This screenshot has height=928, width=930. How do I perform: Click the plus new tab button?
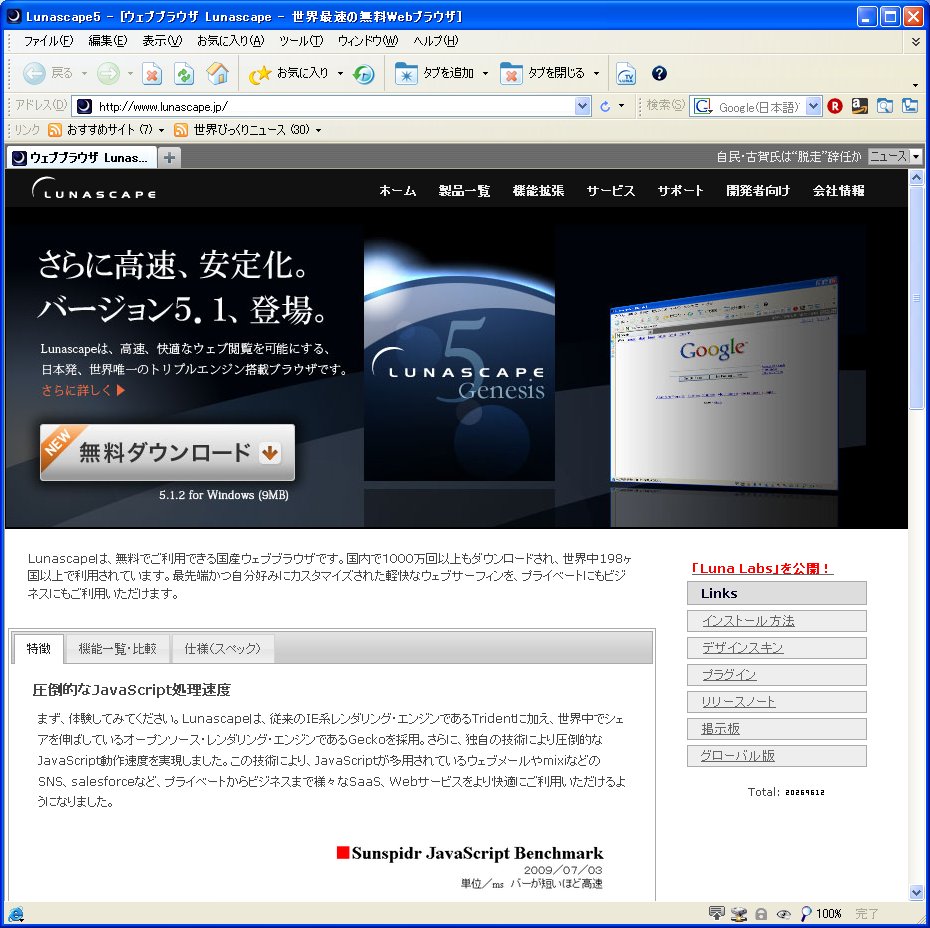[x=170, y=158]
